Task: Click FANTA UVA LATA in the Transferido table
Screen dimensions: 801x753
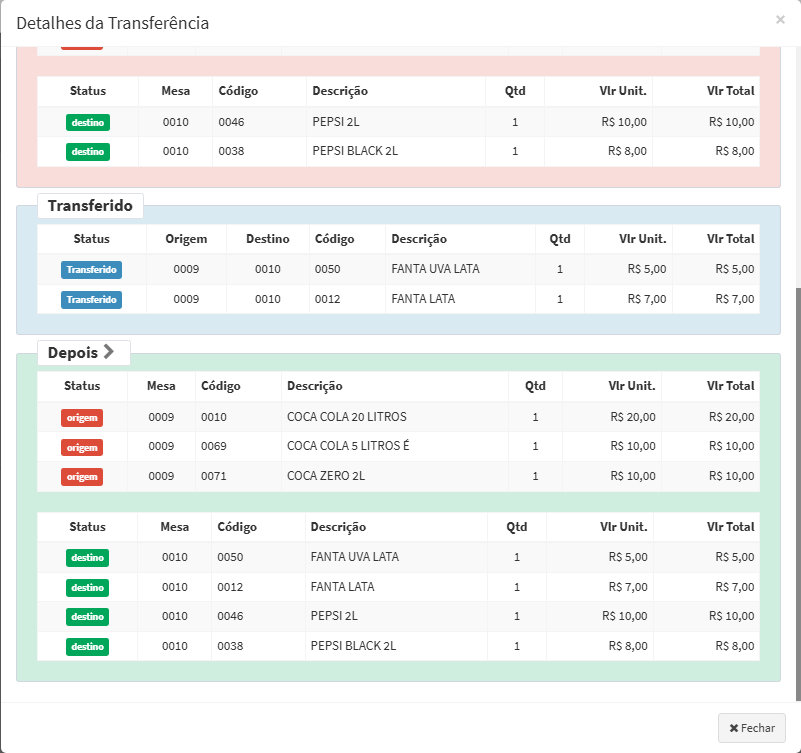Action: click(435, 269)
